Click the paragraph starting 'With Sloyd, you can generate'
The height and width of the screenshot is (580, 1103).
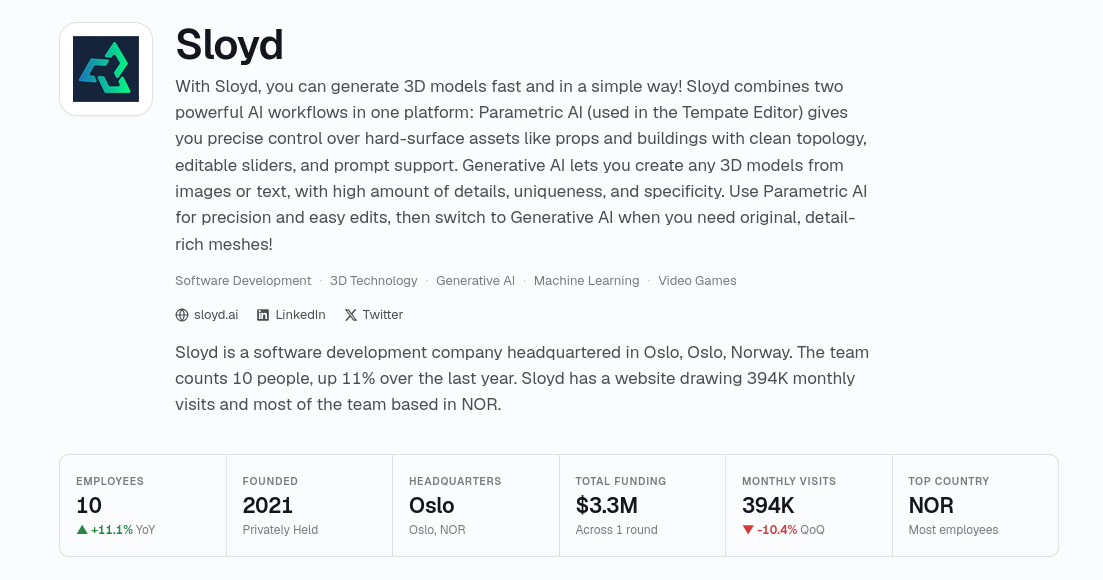521,165
